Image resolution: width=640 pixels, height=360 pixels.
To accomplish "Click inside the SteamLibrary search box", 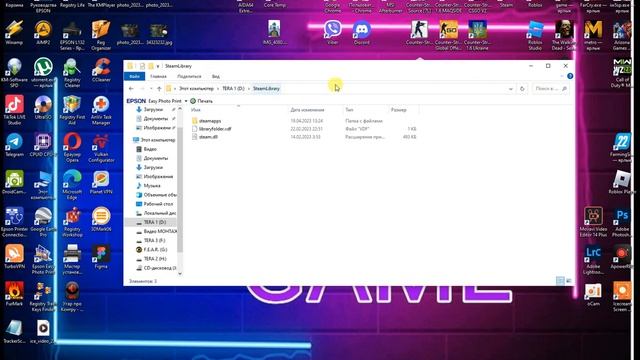I will 550,89.
